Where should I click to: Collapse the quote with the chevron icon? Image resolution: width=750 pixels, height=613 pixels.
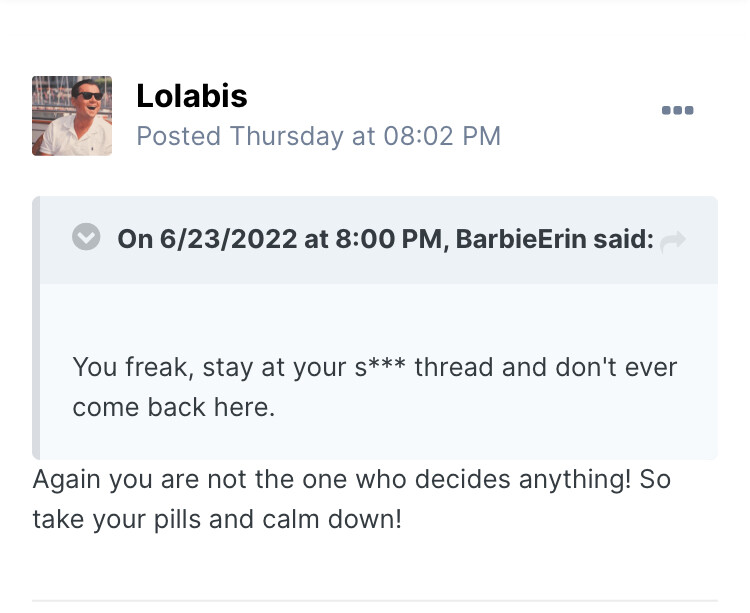(87, 238)
